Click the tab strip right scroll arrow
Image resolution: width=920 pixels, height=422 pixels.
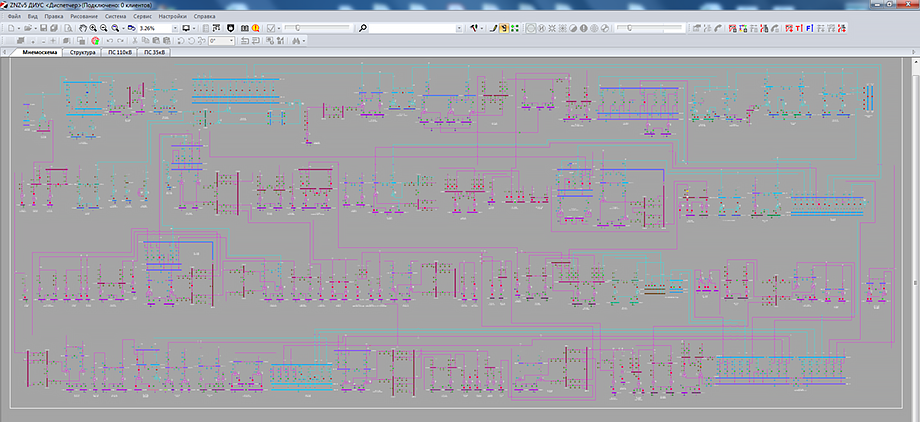tap(915, 52)
